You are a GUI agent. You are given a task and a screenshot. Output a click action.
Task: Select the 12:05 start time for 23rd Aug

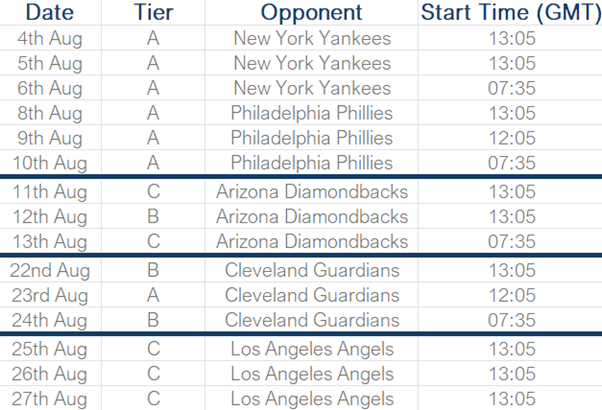click(510, 295)
